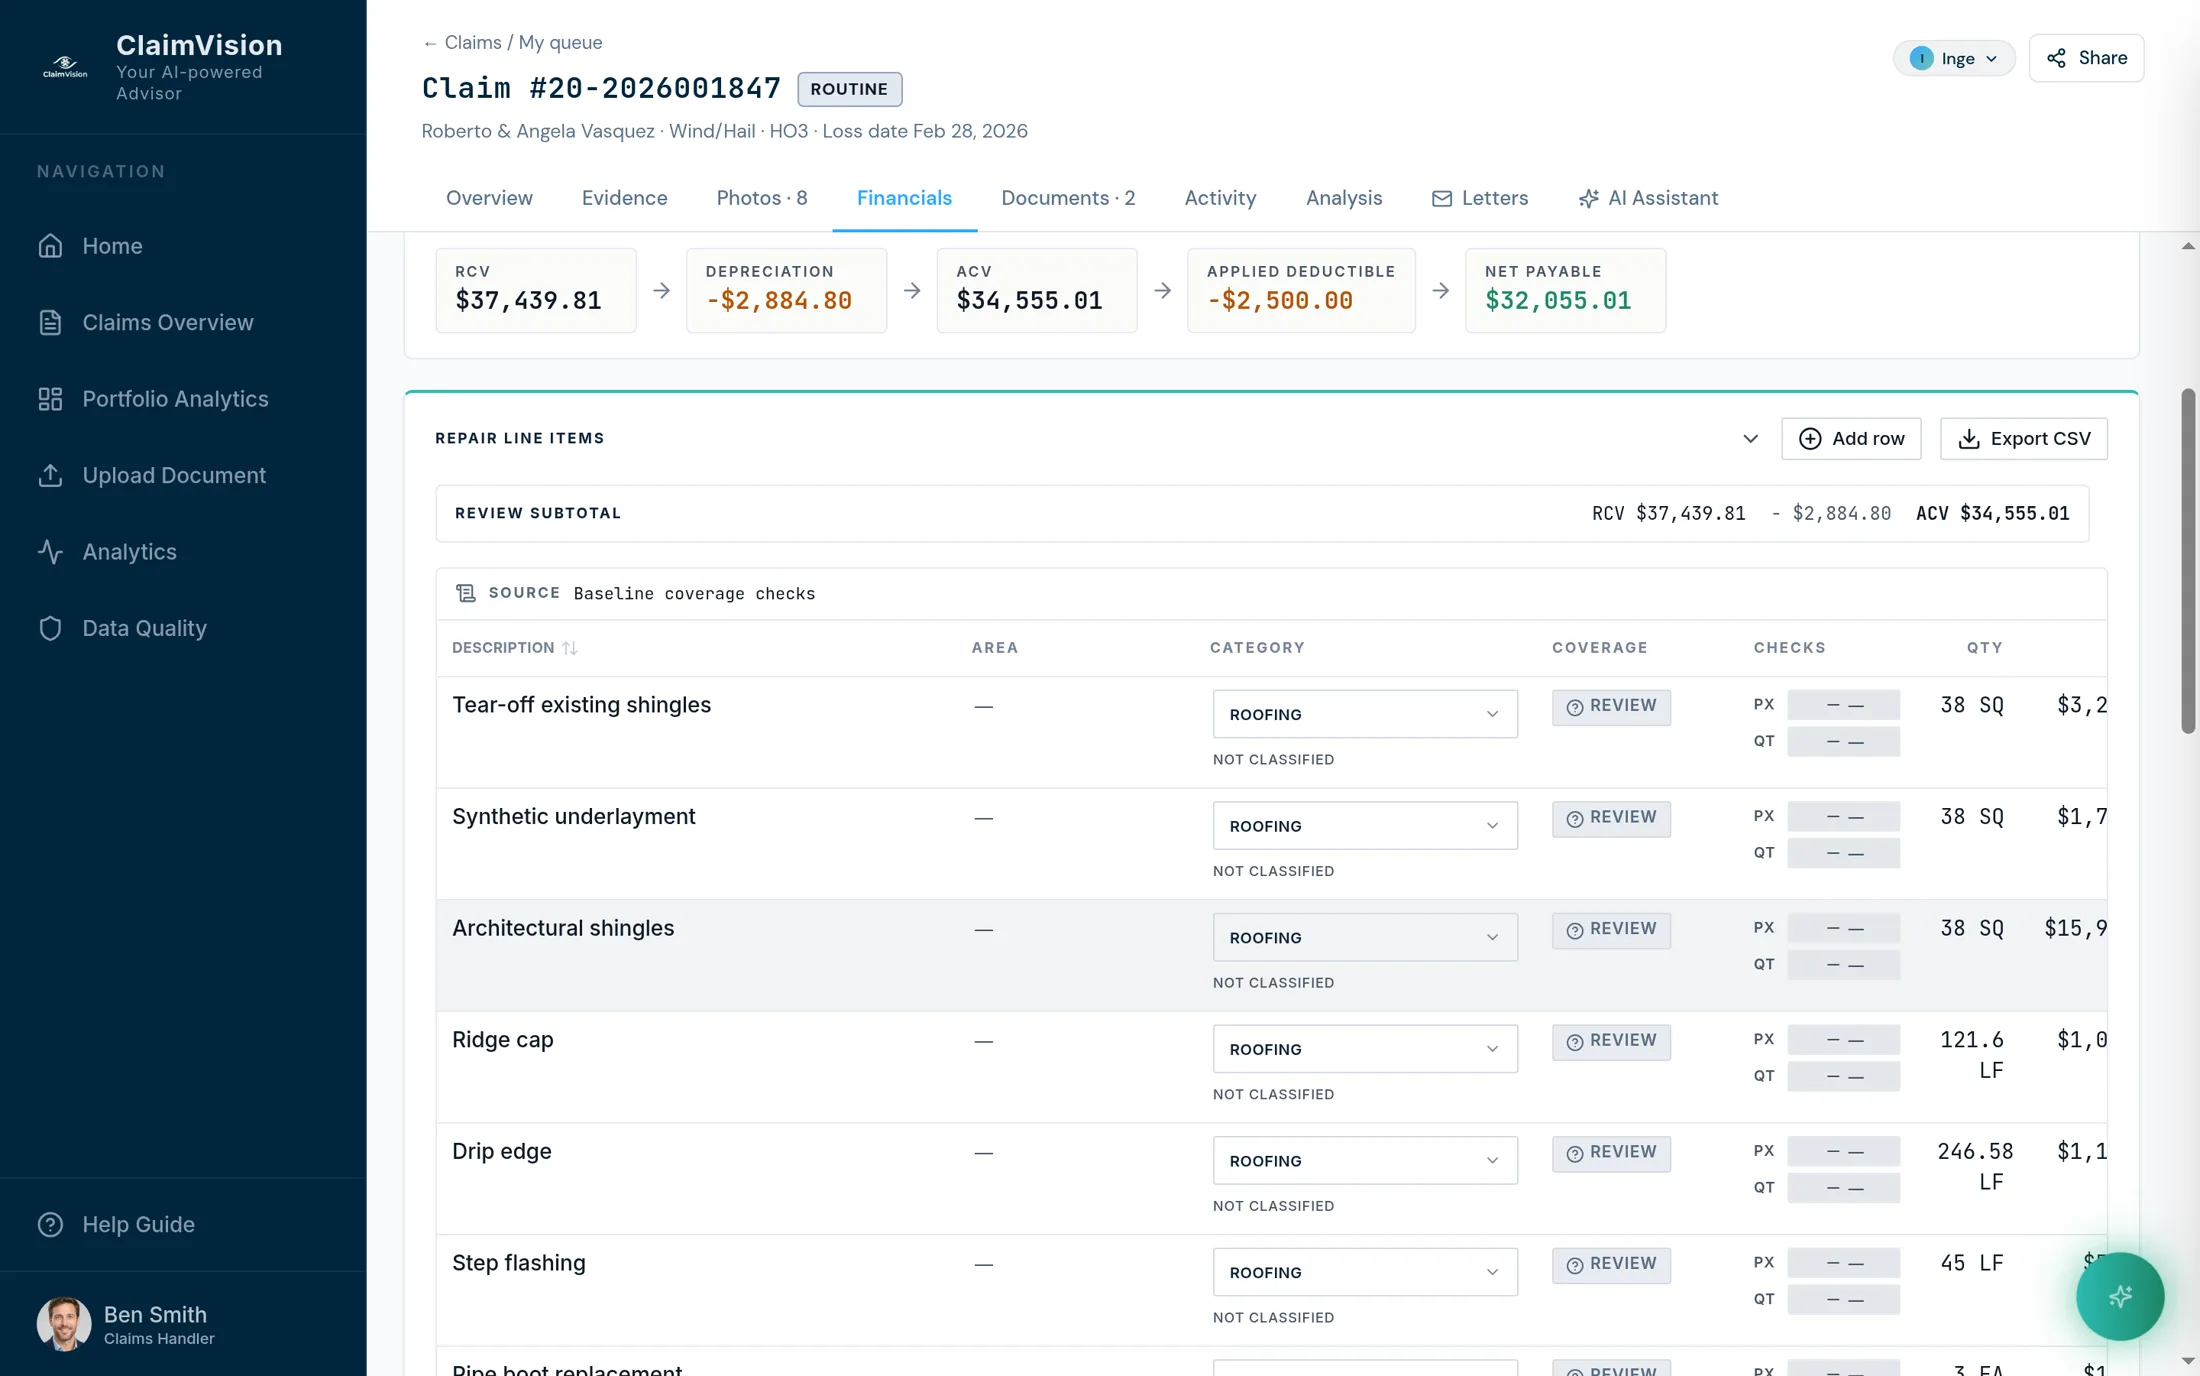Viewport: 2200px width, 1376px height.
Task: Open category dropdown for Drip edge
Action: pyautogui.click(x=1365, y=1161)
